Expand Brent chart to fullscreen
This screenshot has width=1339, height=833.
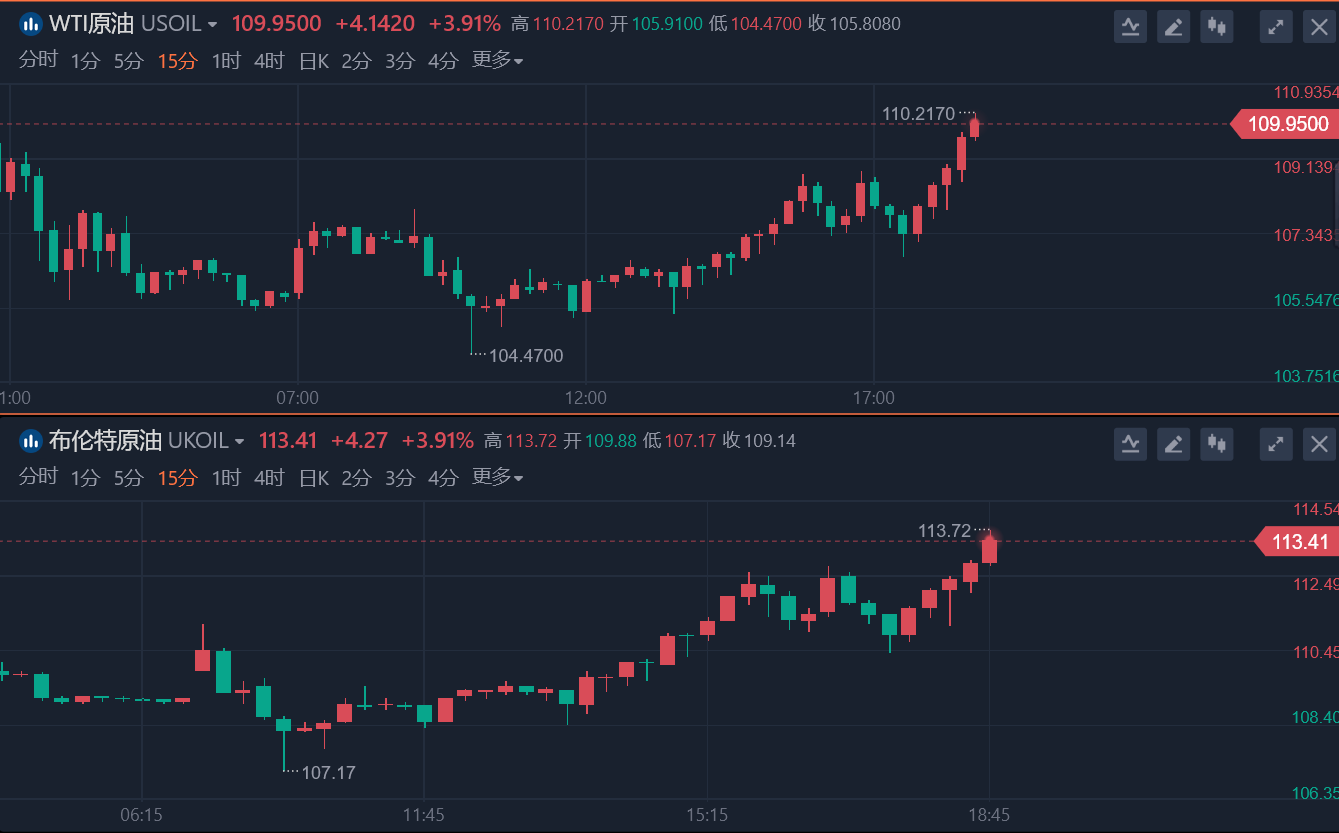pyautogui.click(x=1276, y=443)
